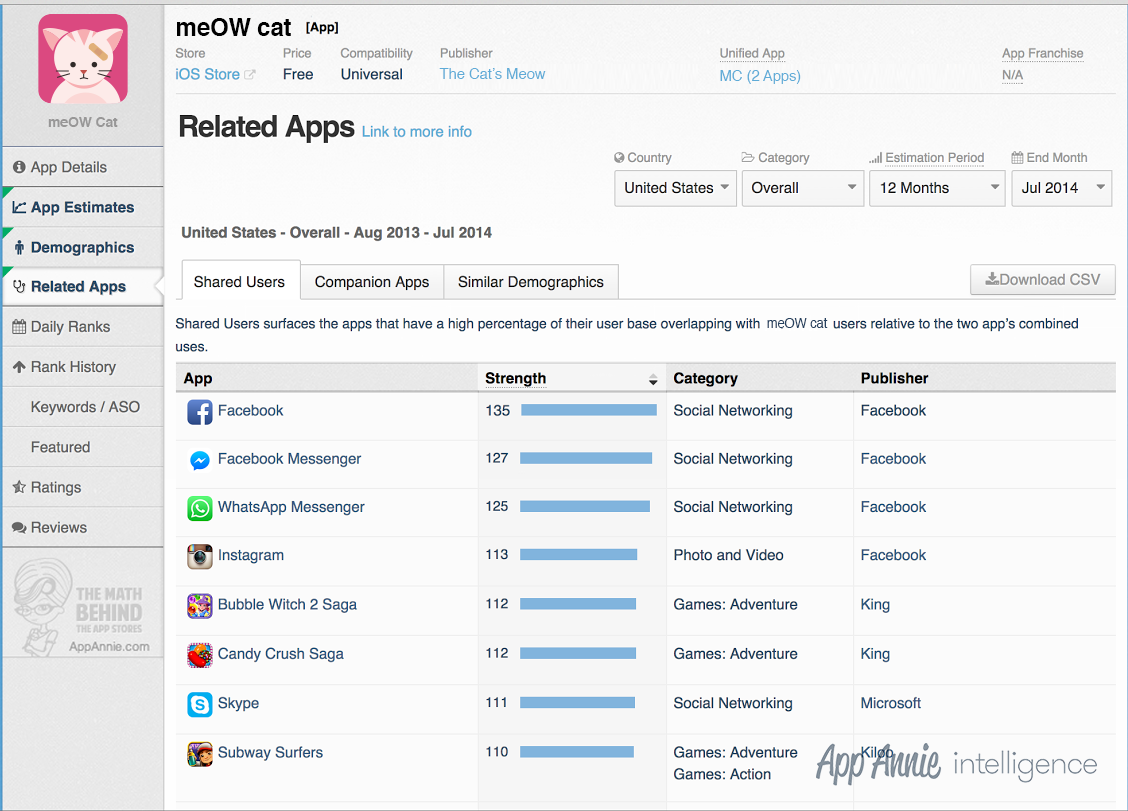
Task: Open The Cat's Meow publisher link
Action: click(x=492, y=73)
